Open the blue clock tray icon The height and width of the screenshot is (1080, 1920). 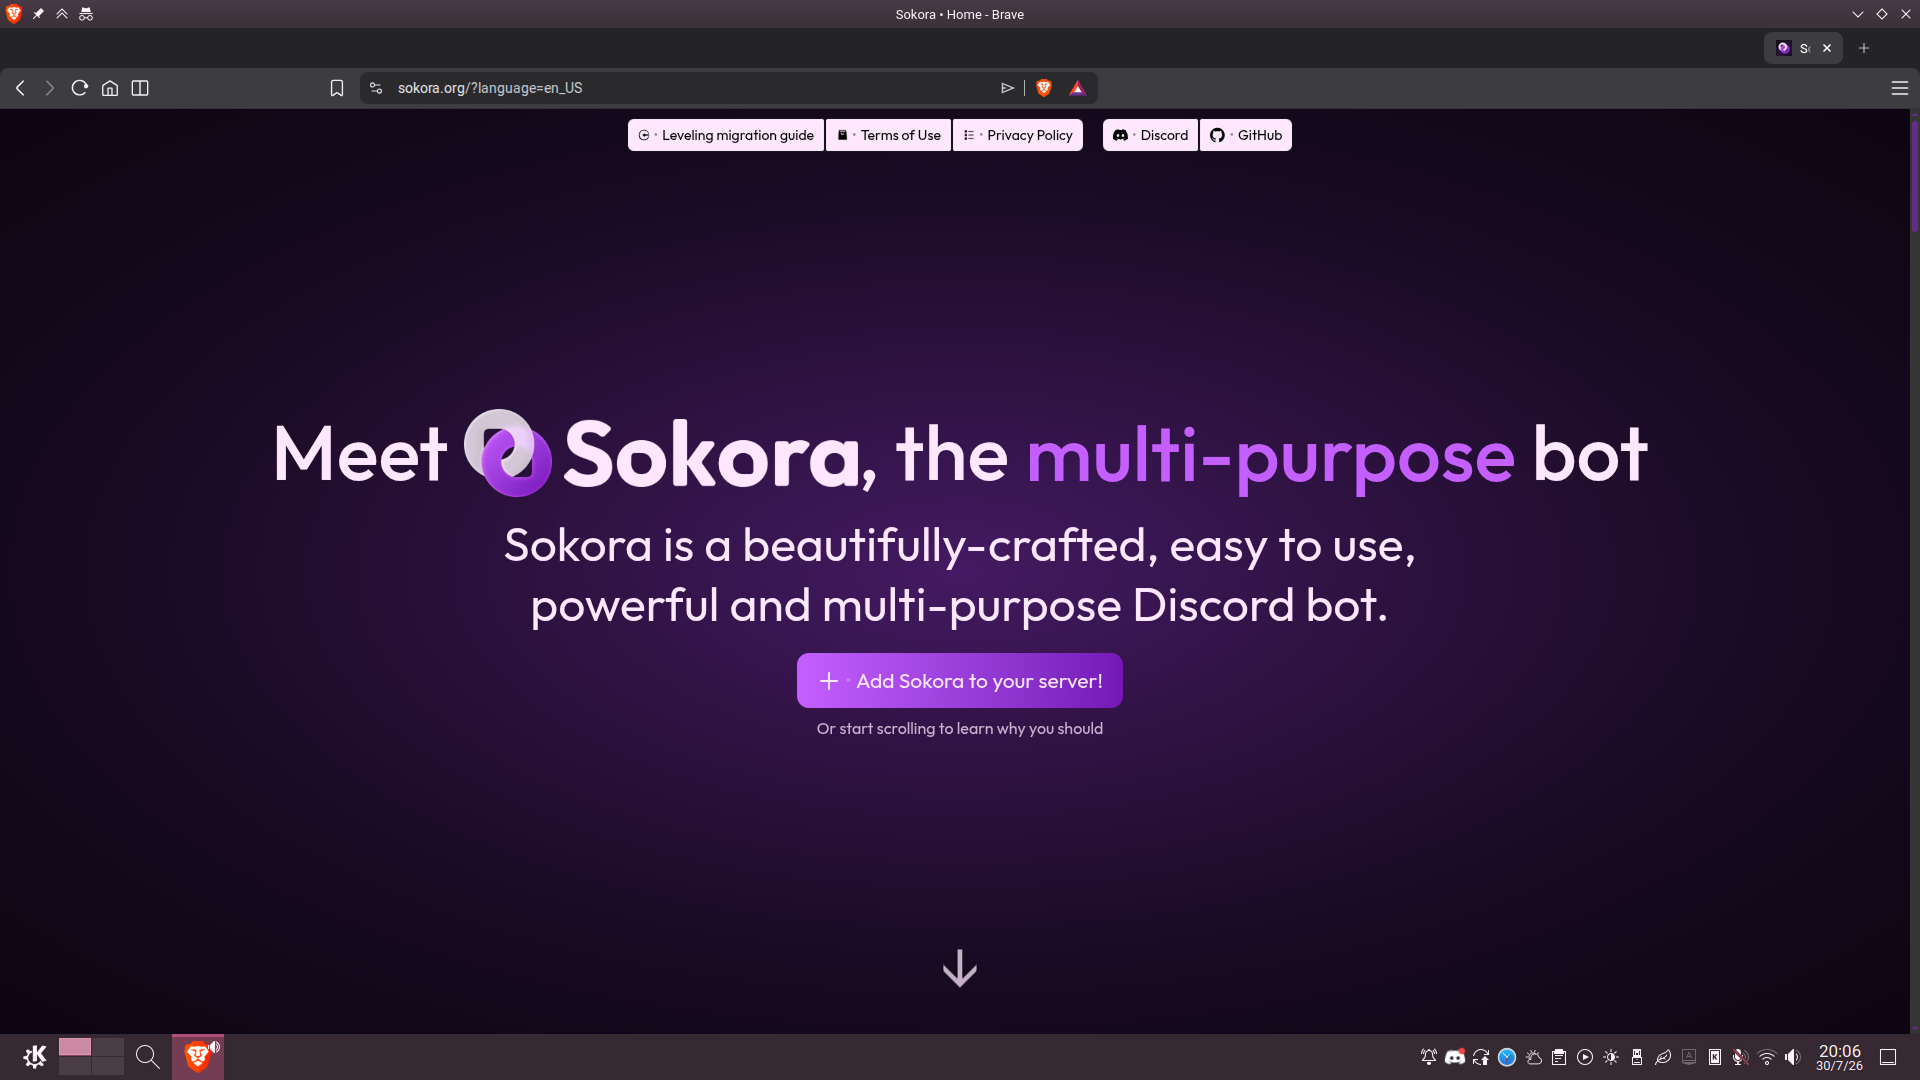click(1507, 1057)
